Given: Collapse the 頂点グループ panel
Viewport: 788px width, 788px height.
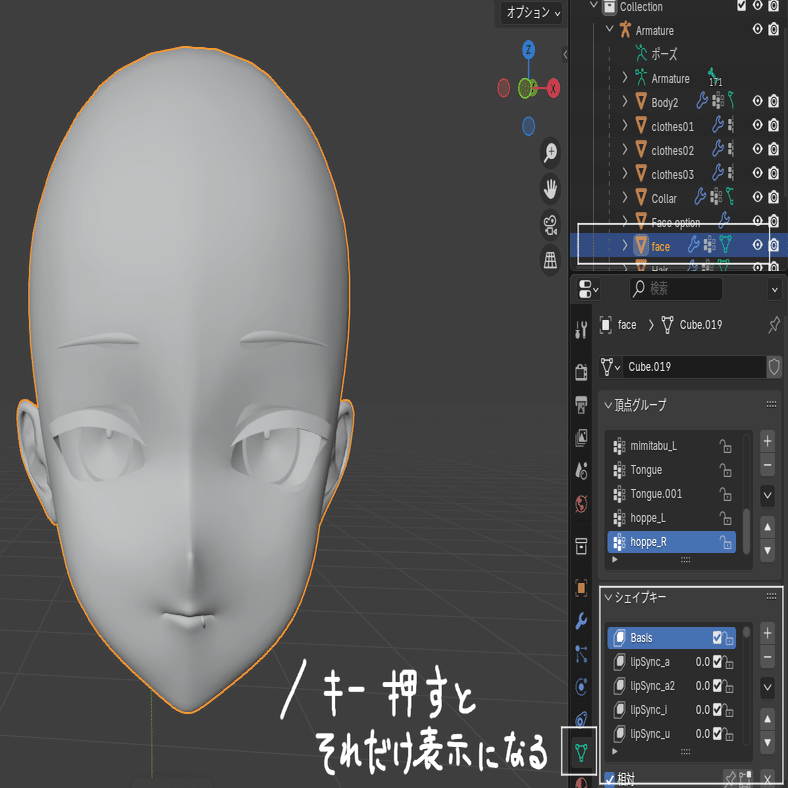Looking at the screenshot, I should point(608,405).
